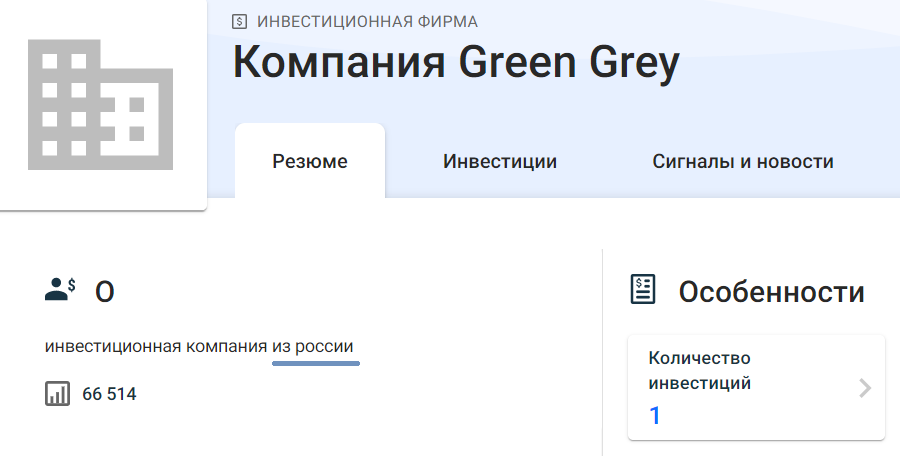Viewport: 900px width, 456px height.
Task: Click the blue investment count number 1
Action: coord(655,415)
